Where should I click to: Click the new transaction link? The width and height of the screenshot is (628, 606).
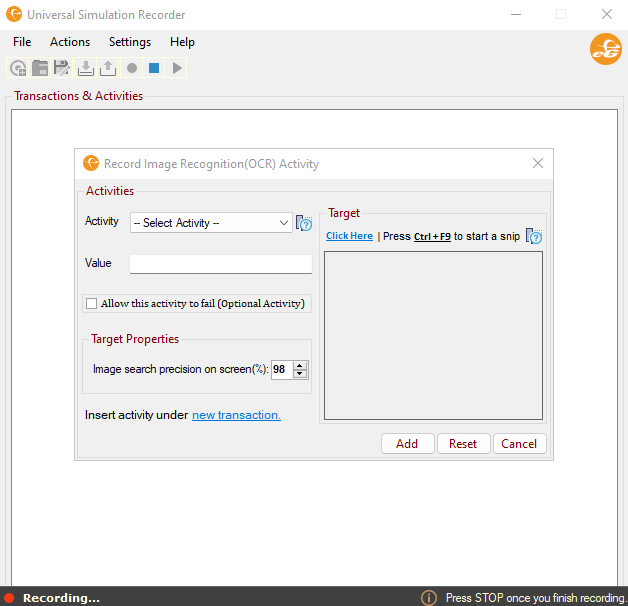pyautogui.click(x=236, y=415)
